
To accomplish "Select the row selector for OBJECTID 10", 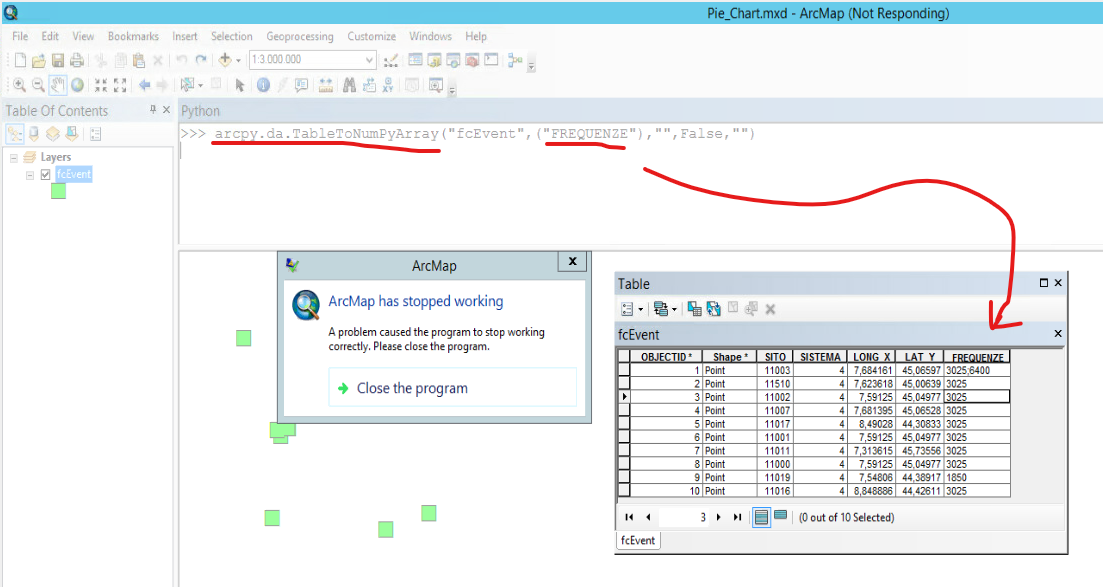I will (x=624, y=491).
